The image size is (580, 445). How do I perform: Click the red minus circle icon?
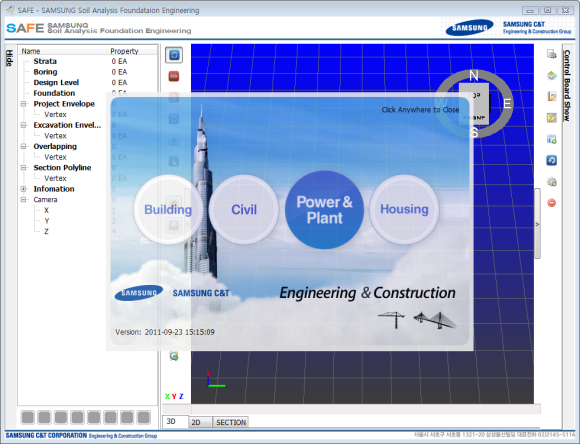click(552, 203)
